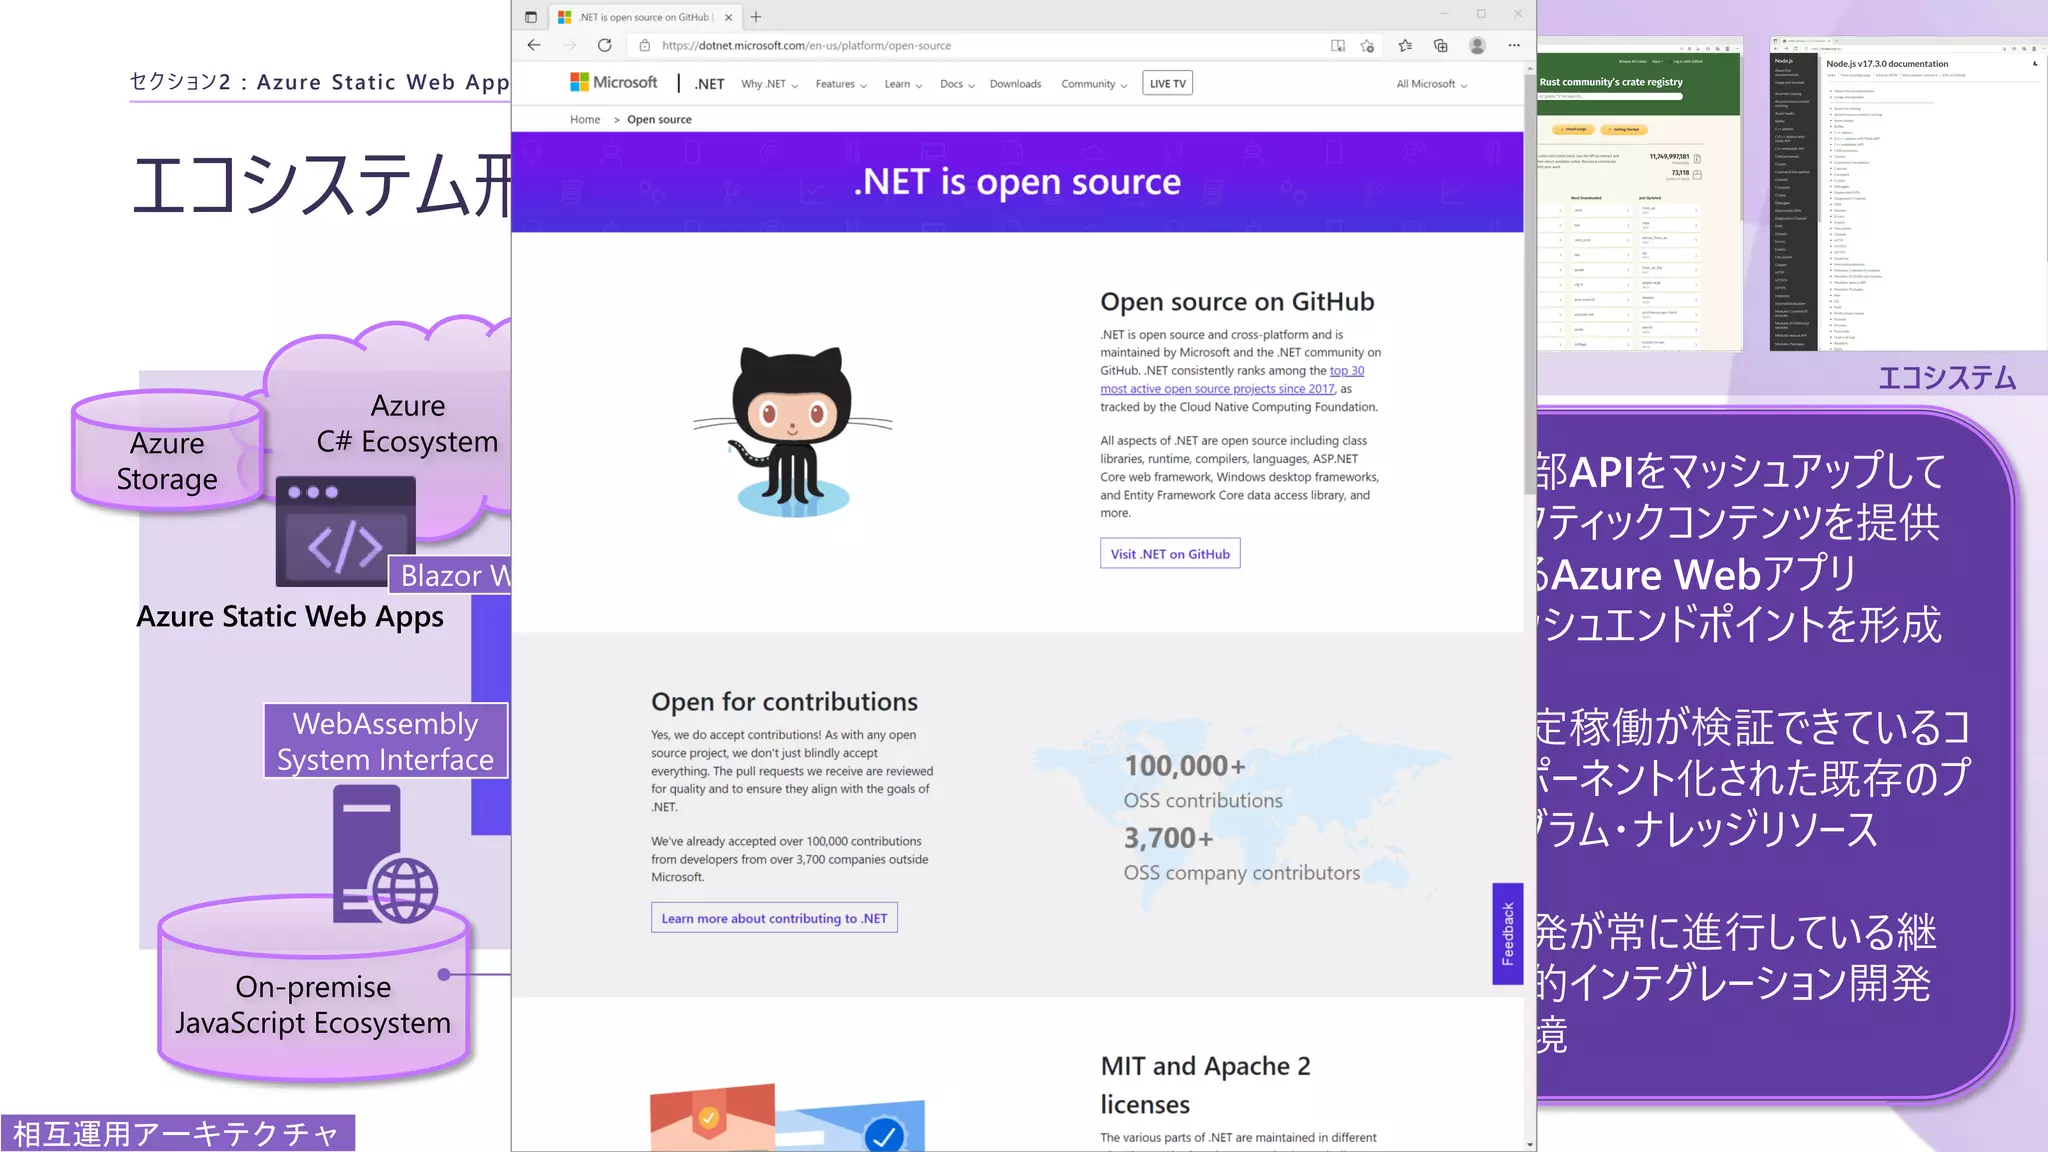Follow the top 30 most active projects link

click(1217, 389)
